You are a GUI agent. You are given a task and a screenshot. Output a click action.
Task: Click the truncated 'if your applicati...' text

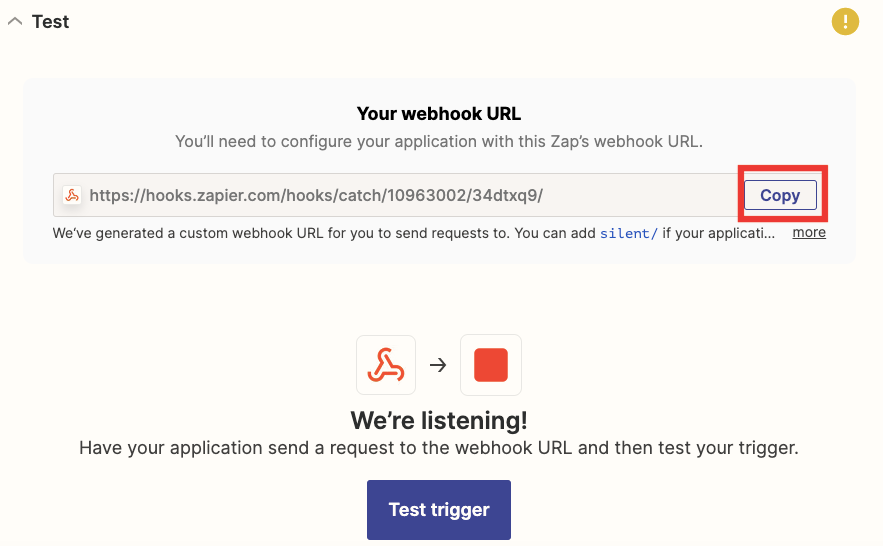(x=719, y=233)
